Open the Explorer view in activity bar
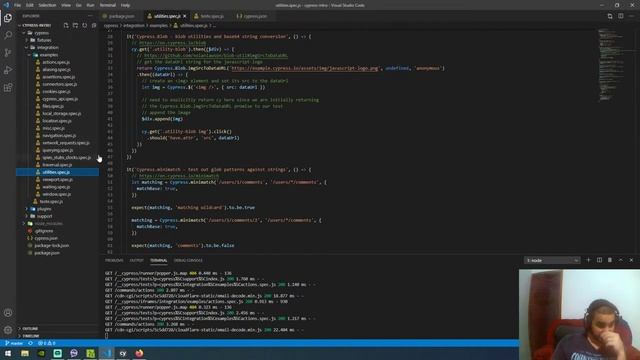 click(8, 18)
